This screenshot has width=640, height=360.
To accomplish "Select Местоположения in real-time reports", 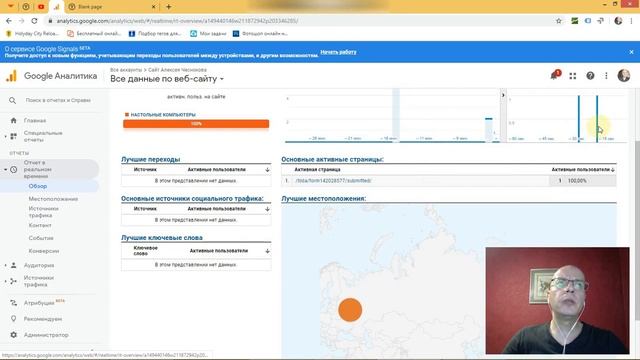I will click(53, 199).
